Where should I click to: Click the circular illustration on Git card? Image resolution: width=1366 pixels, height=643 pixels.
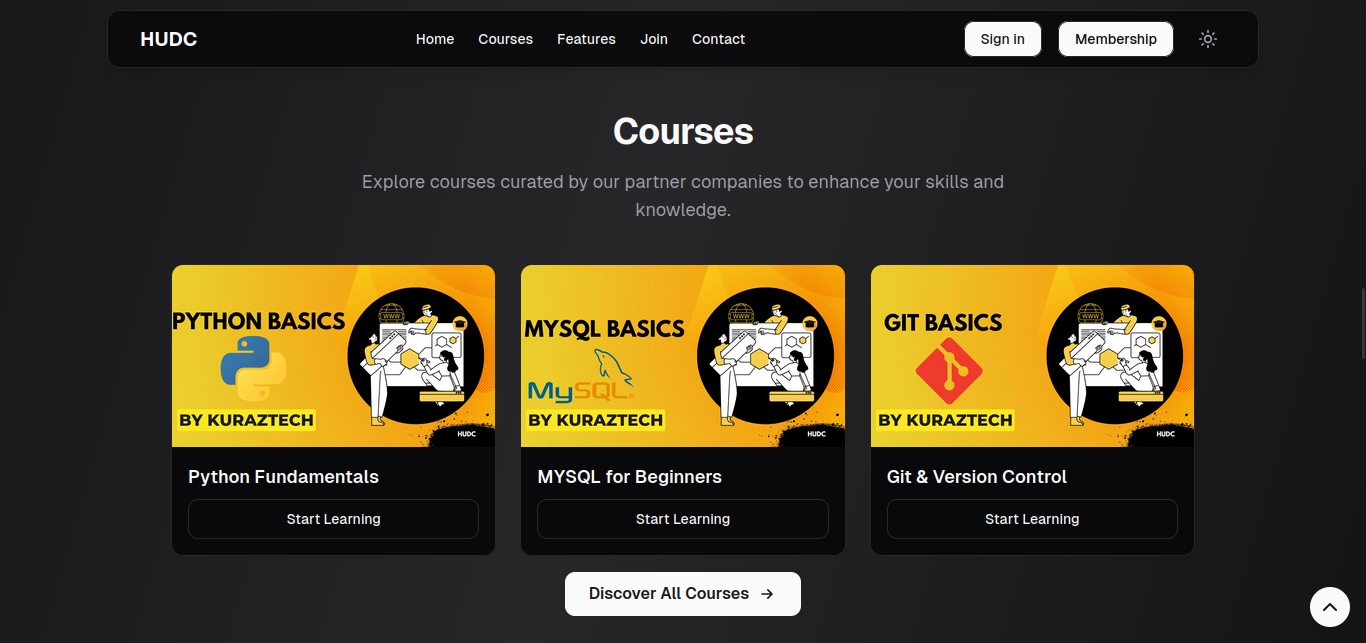1114,356
